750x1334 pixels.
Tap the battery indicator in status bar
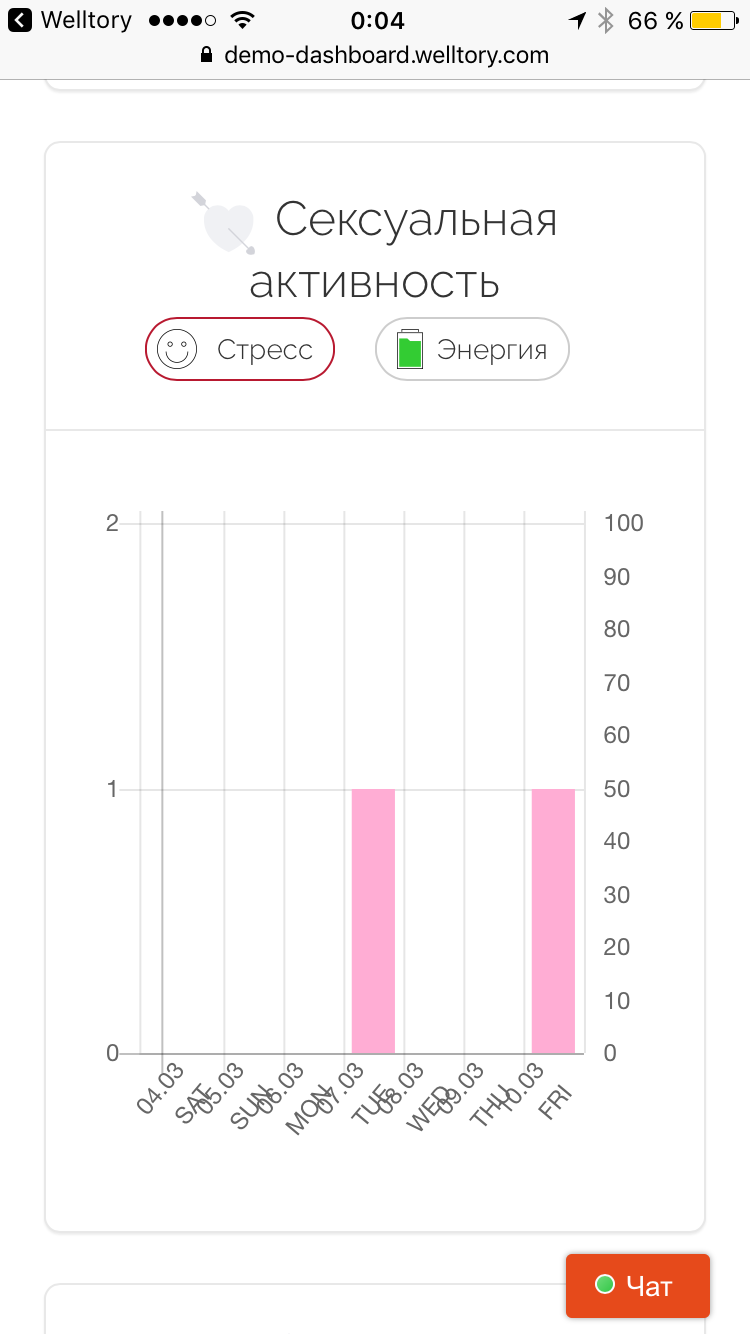(x=712, y=20)
